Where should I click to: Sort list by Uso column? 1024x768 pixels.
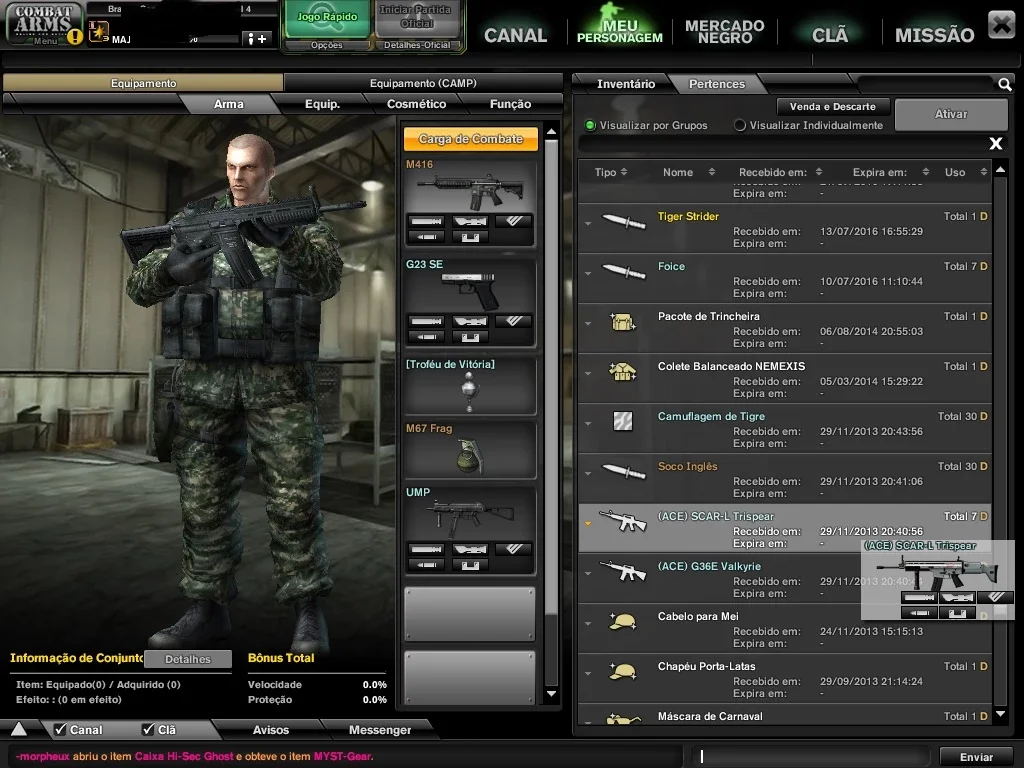(965, 172)
